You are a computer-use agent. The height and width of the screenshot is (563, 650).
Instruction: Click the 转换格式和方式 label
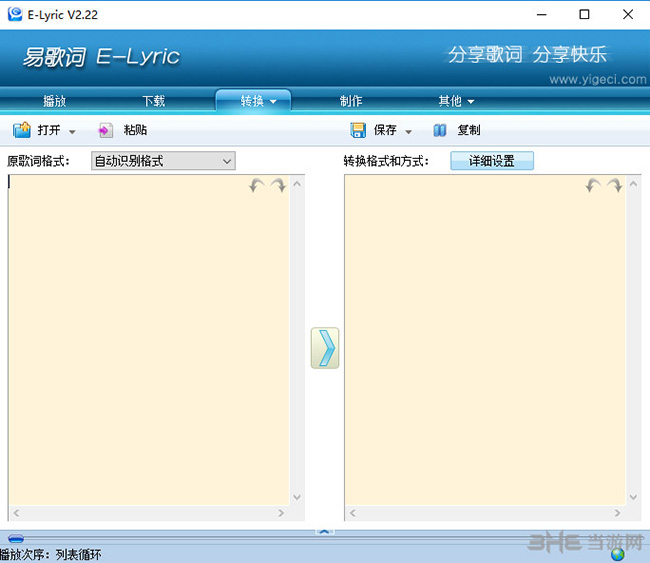pyautogui.click(x=386, y=161)
